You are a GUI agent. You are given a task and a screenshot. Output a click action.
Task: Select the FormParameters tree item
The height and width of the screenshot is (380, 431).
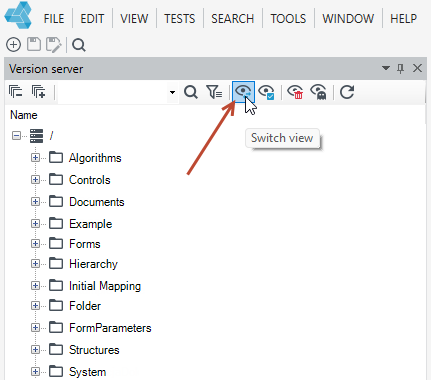(x=110, y=328)
